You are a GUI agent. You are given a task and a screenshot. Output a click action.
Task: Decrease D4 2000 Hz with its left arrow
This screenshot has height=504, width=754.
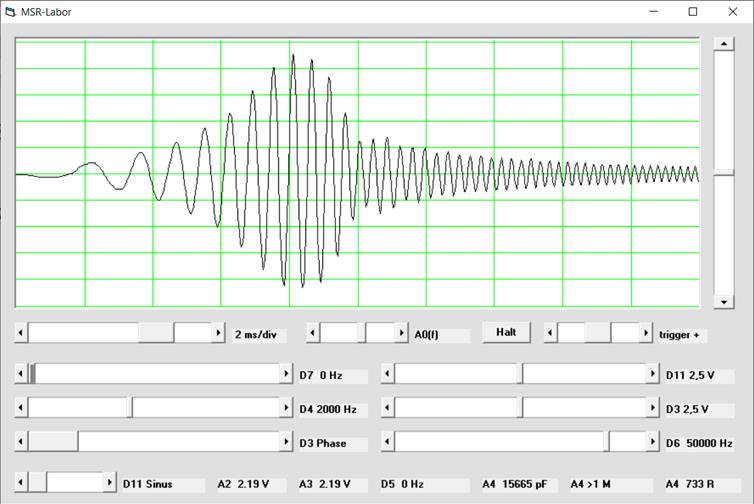tap(21, 408)
